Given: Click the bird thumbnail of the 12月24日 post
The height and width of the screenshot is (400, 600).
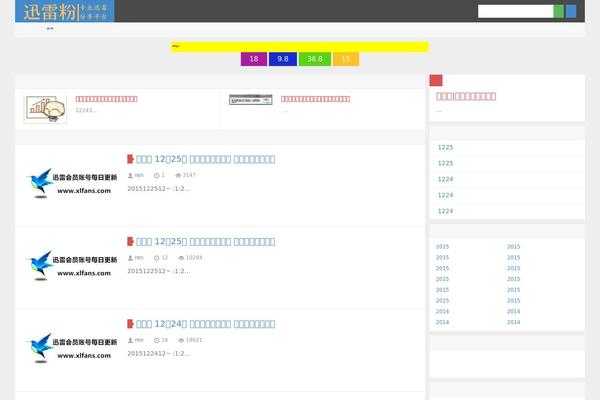Looking at the screenshot, I should (x=72, y=348).
